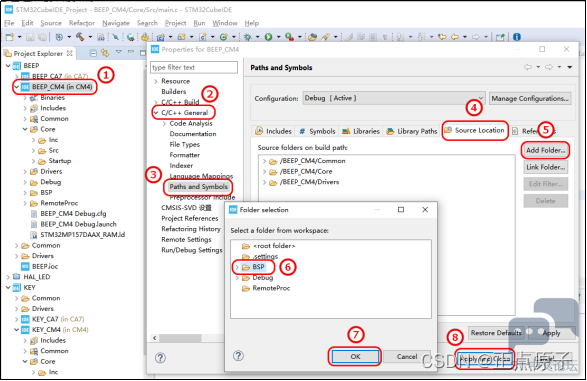Open the Window menu

pyautogui.click(x=225, y=23)
